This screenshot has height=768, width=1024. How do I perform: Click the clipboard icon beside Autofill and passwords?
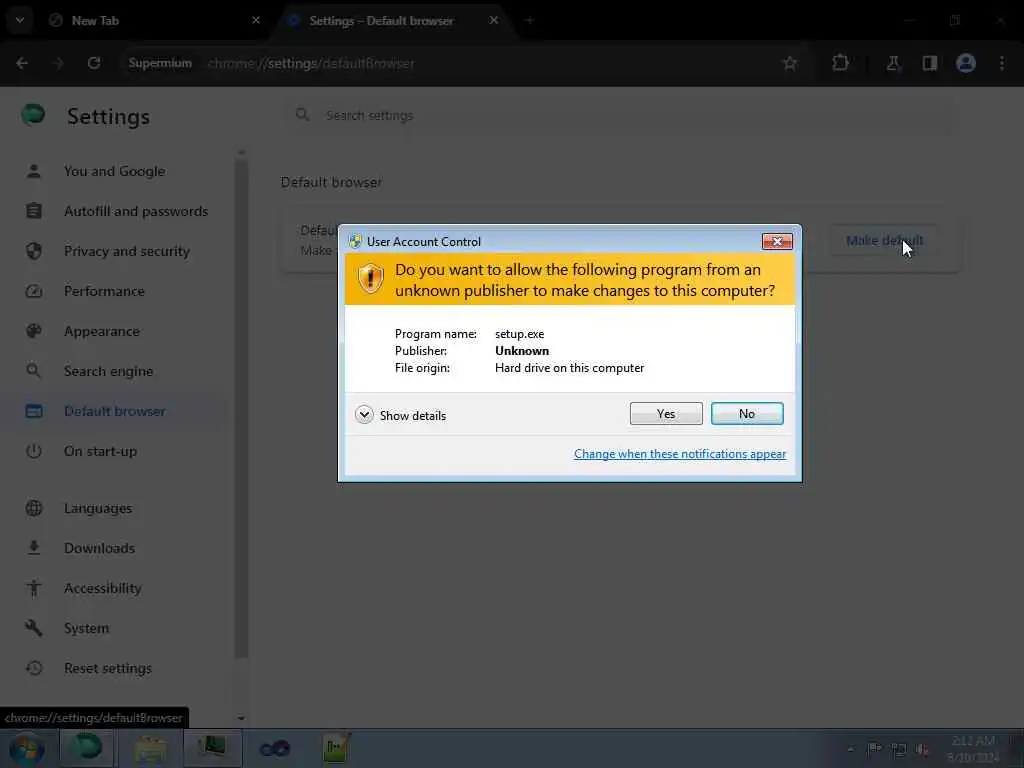tap(34, 211)
